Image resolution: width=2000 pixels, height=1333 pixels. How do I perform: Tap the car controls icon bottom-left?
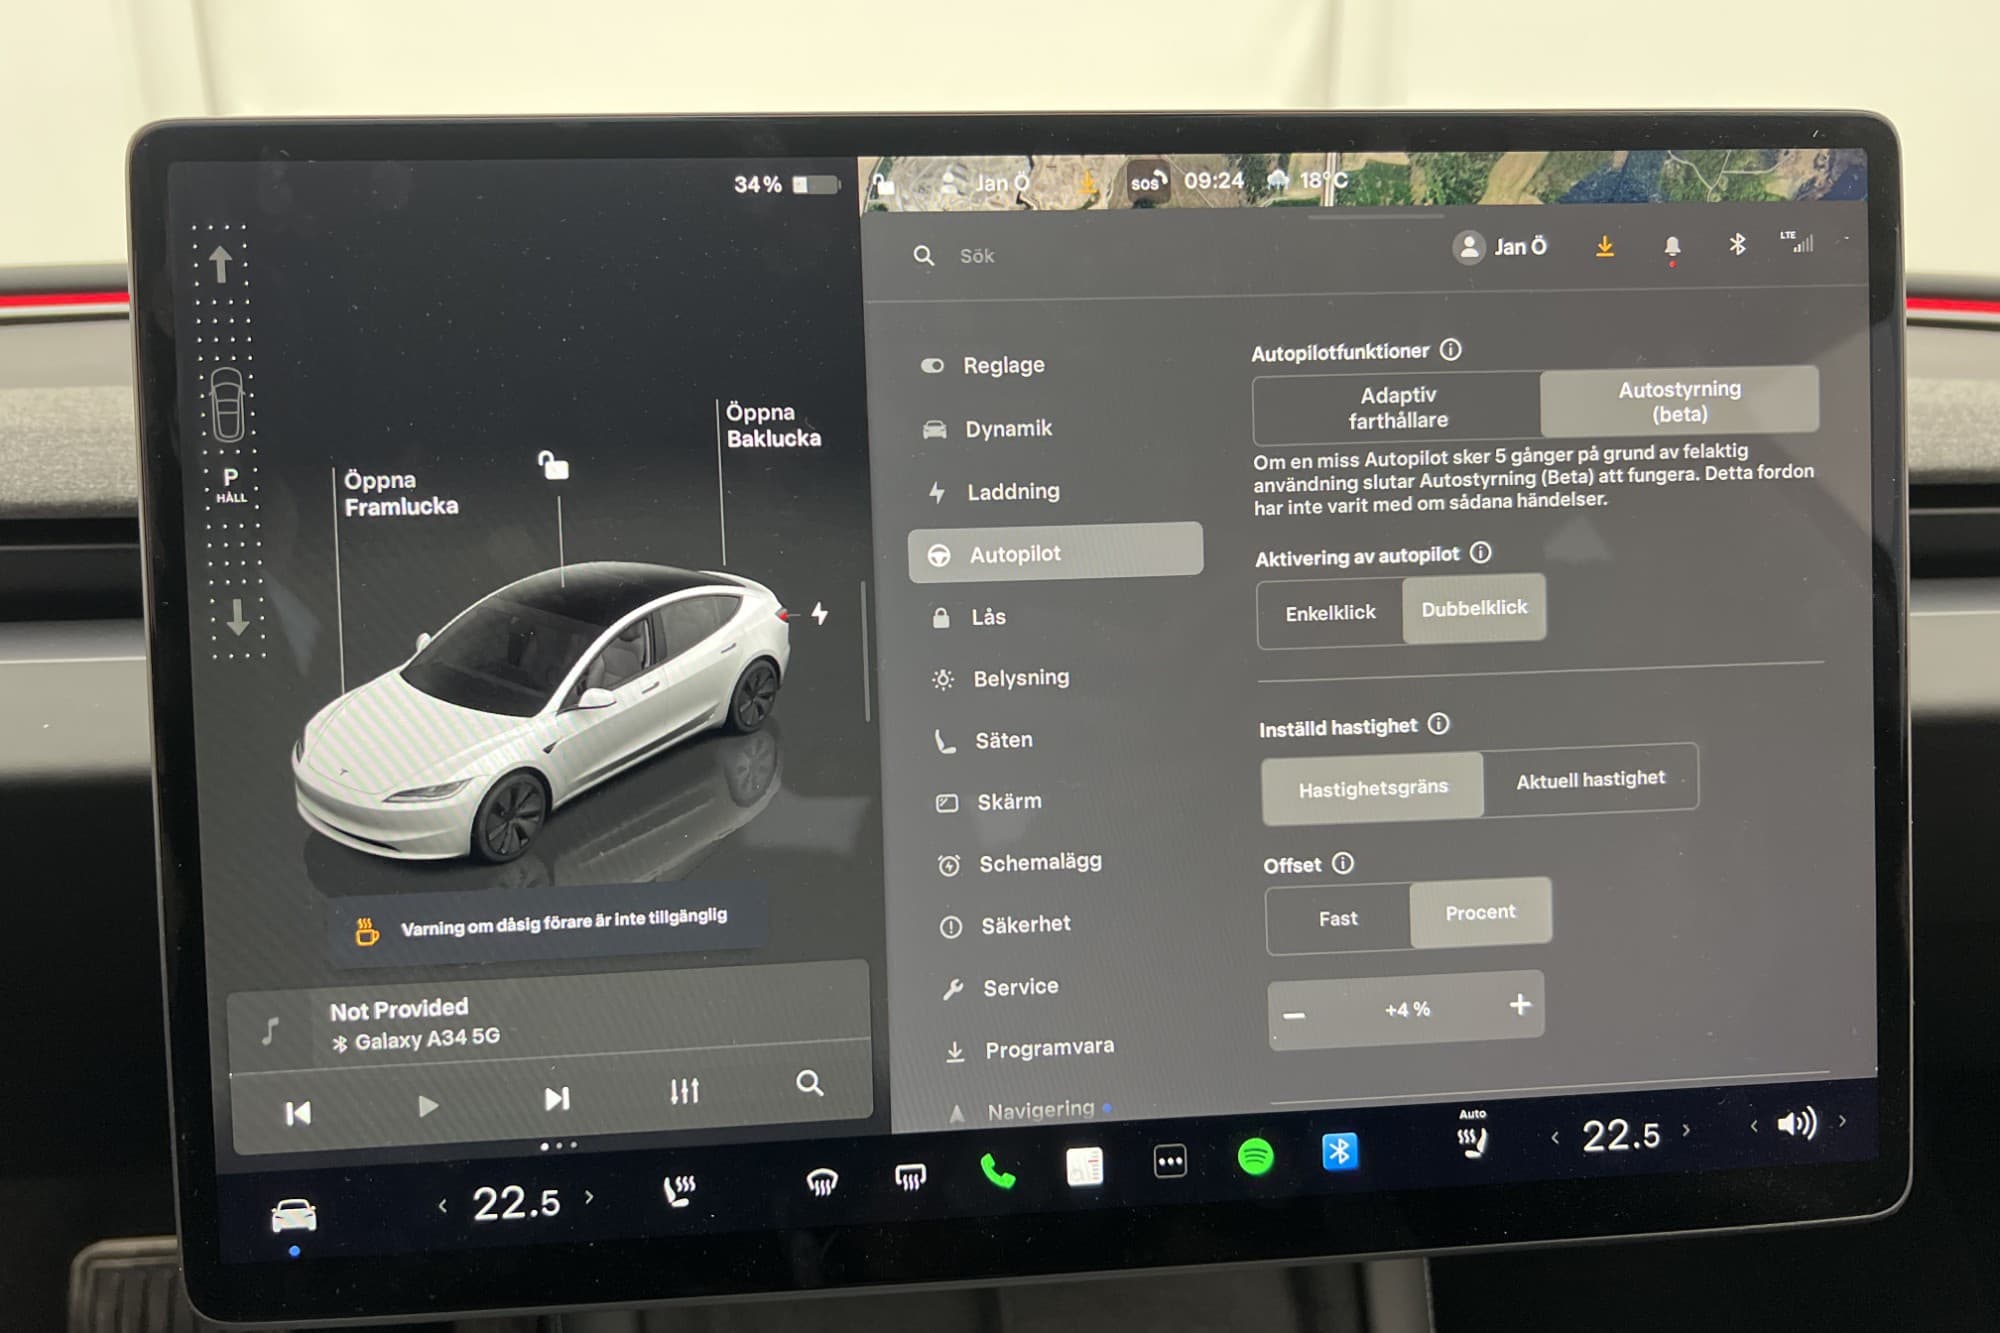pos(293,1216)
